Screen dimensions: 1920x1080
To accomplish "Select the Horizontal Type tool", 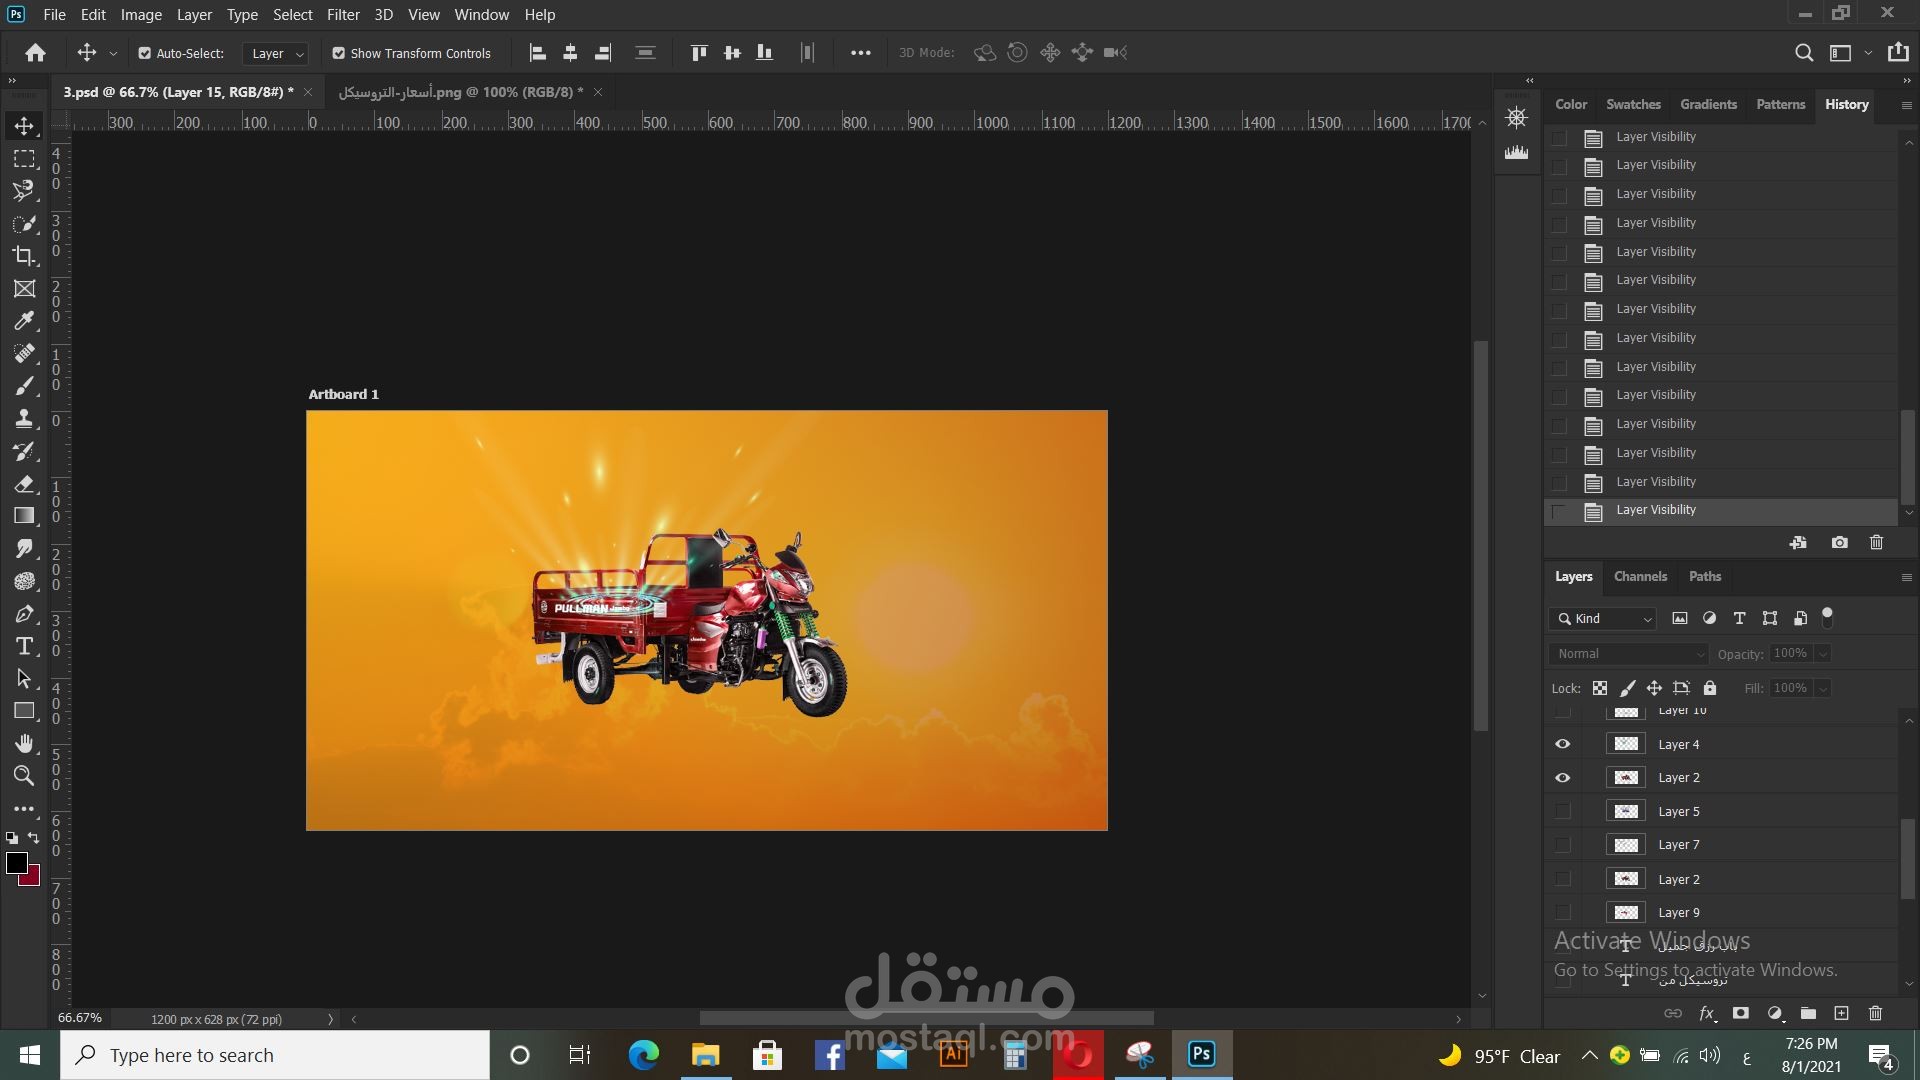I will point(24,646).
